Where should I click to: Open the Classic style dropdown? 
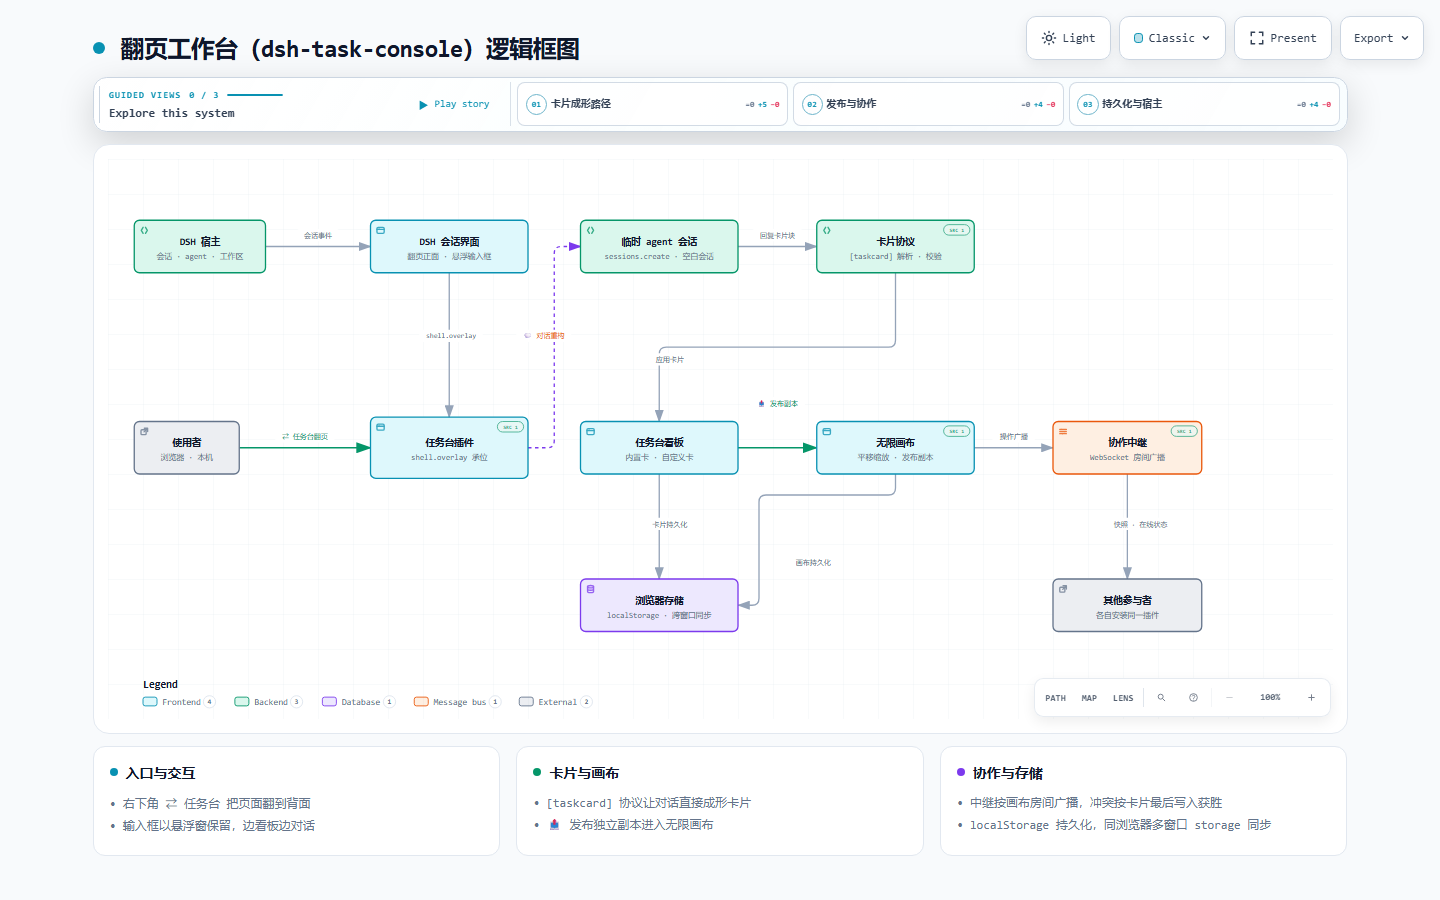tap(1172, 38)
